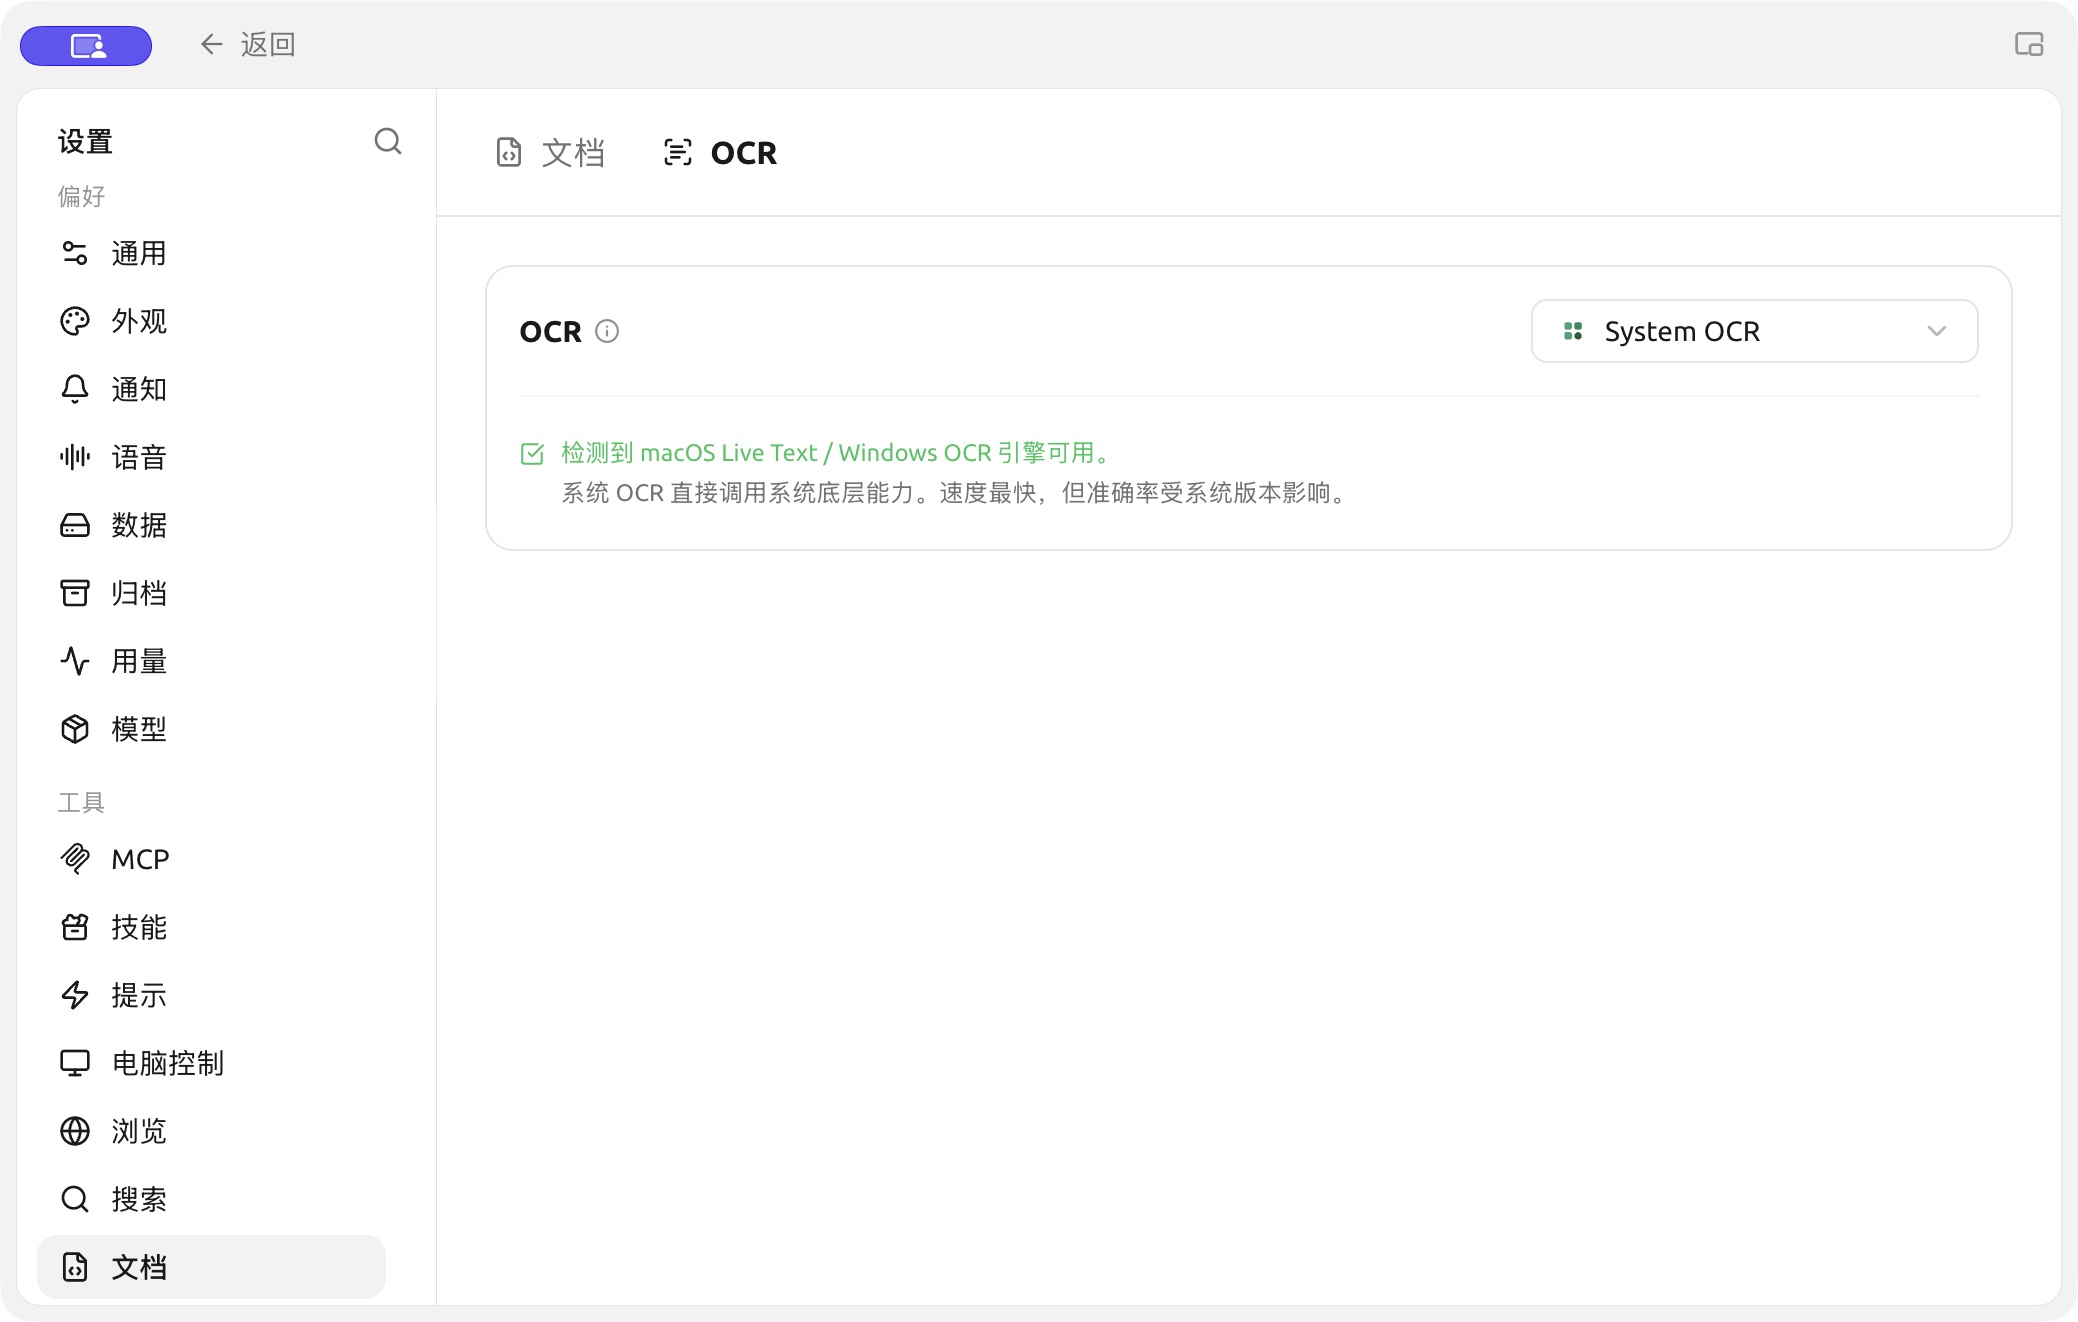Click the green check icon beside detection message
The image size is (2078, 1322).
[532, 454]
